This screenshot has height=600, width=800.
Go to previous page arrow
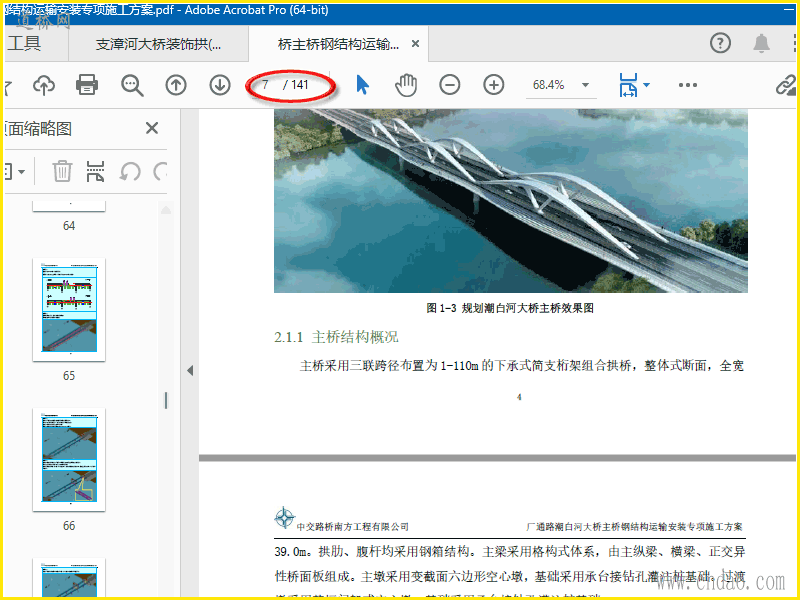[176, 85]
